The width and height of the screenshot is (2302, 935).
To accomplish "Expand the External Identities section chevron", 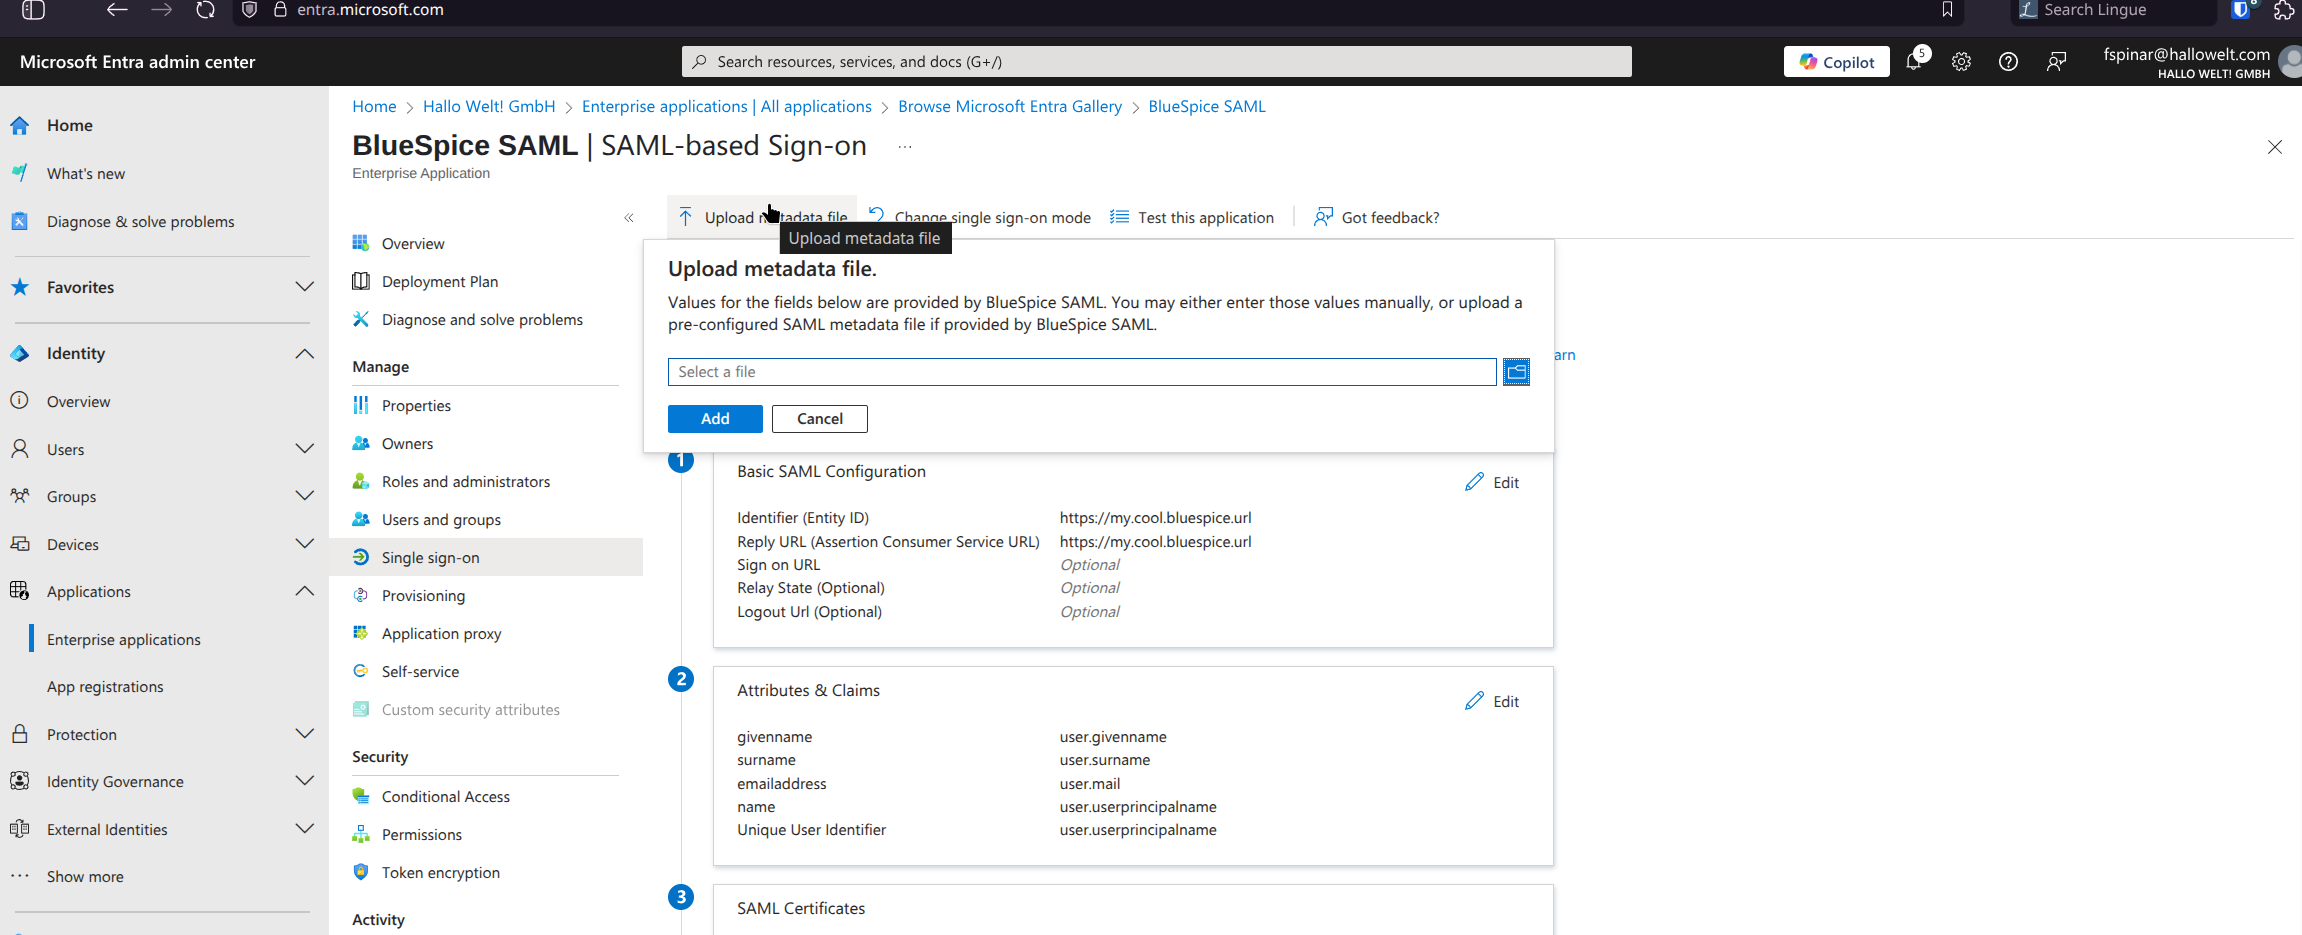I will [x=304, y=829].
